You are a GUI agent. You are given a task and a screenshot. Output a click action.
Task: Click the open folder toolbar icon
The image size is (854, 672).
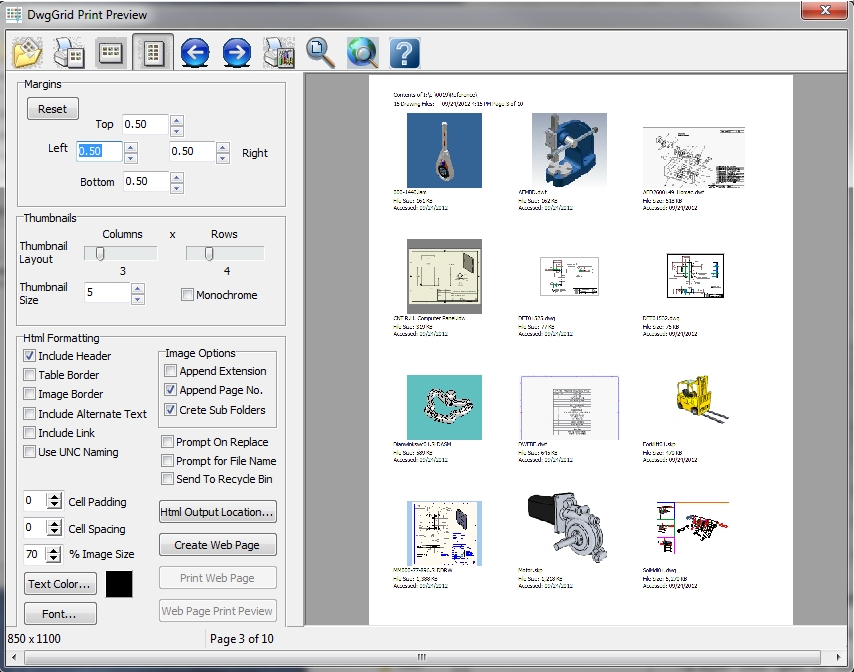27,52
